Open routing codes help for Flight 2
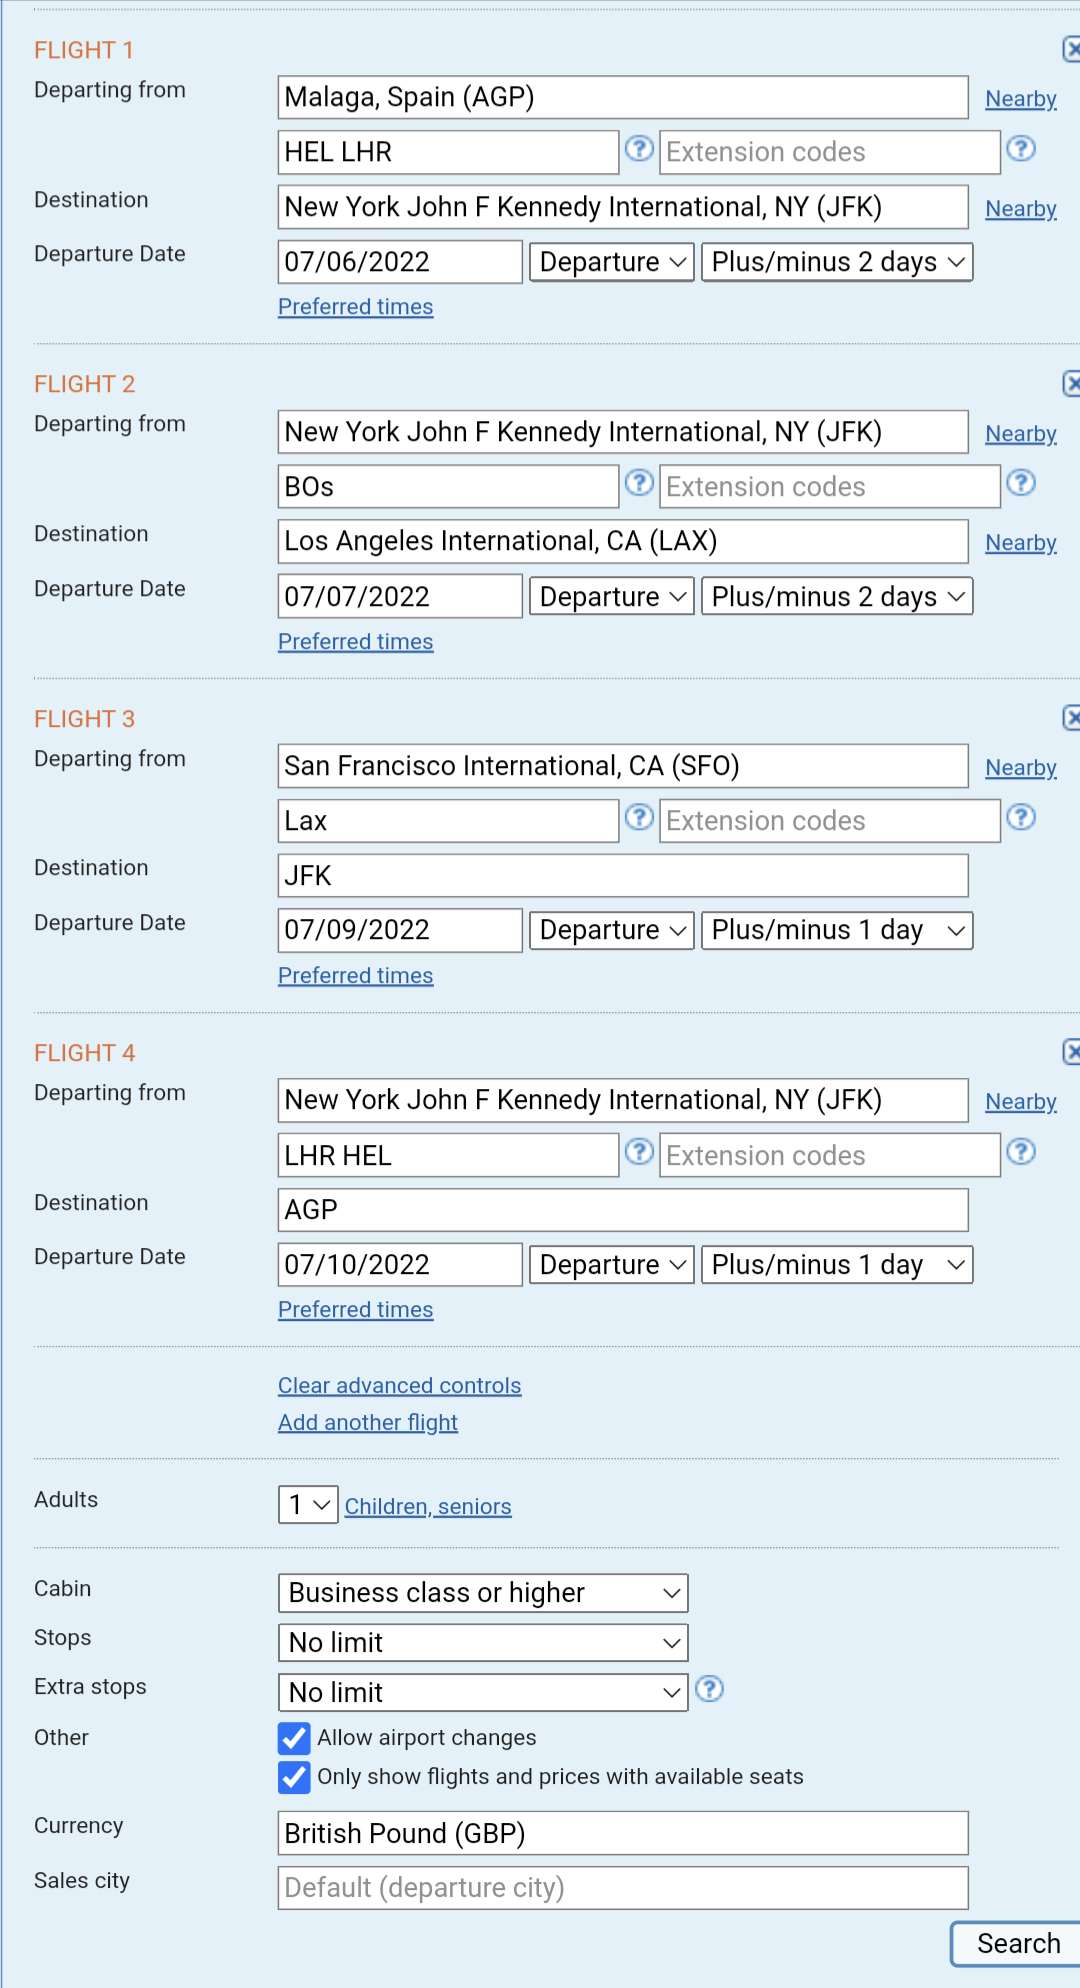This screenshot has width=1080, height=1988. click(x=639, y=483)
